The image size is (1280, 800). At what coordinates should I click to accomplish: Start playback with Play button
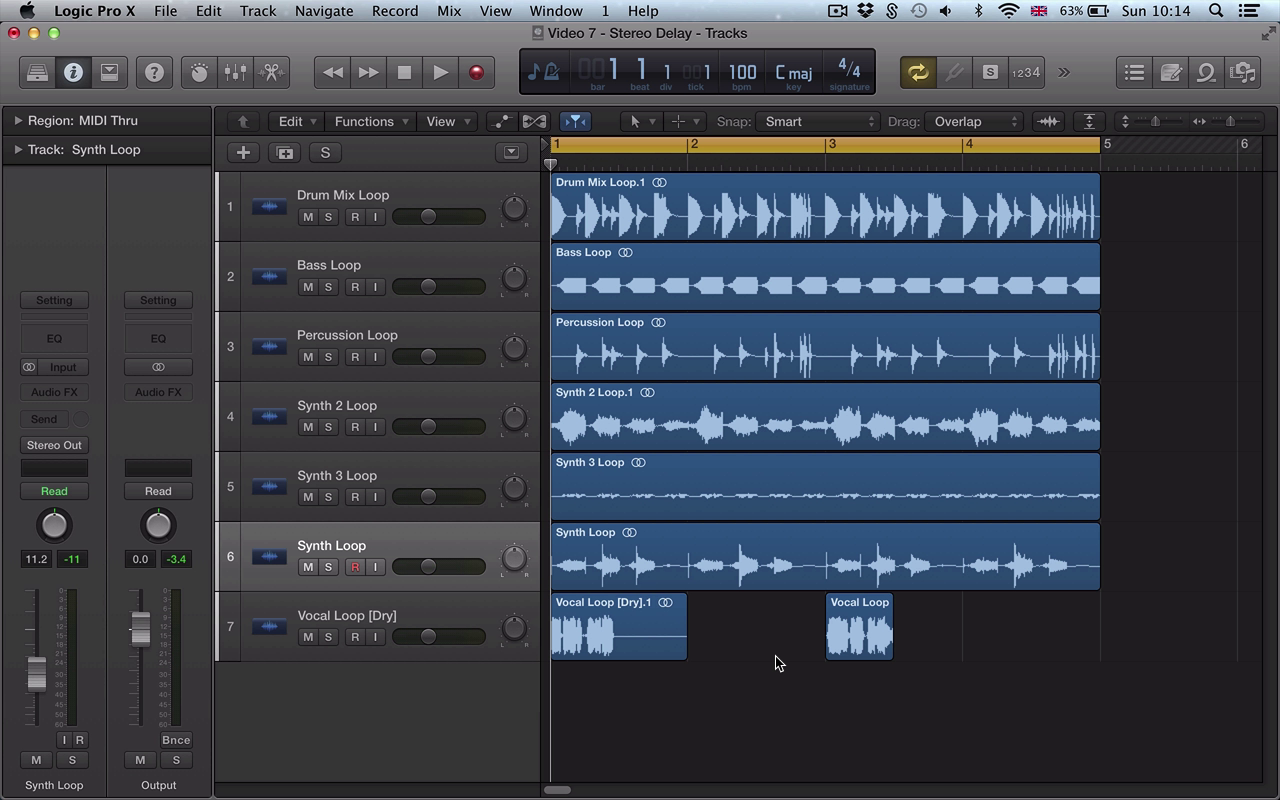(440, 72)
